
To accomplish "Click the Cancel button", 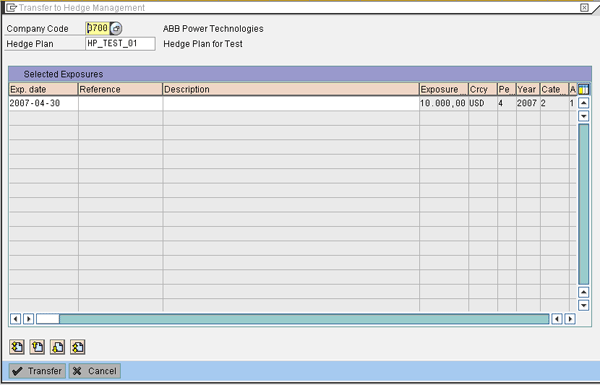I will [95, 371].
